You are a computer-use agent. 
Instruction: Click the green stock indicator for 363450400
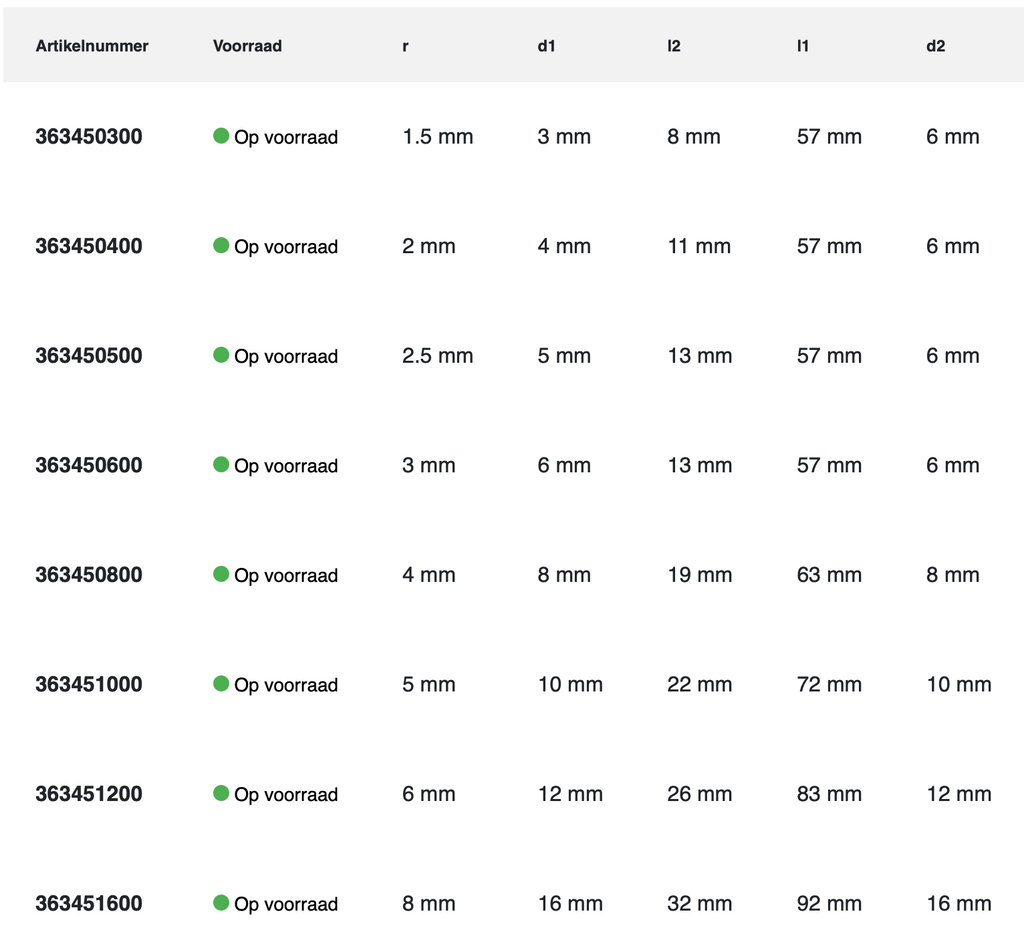coord(221,245)
